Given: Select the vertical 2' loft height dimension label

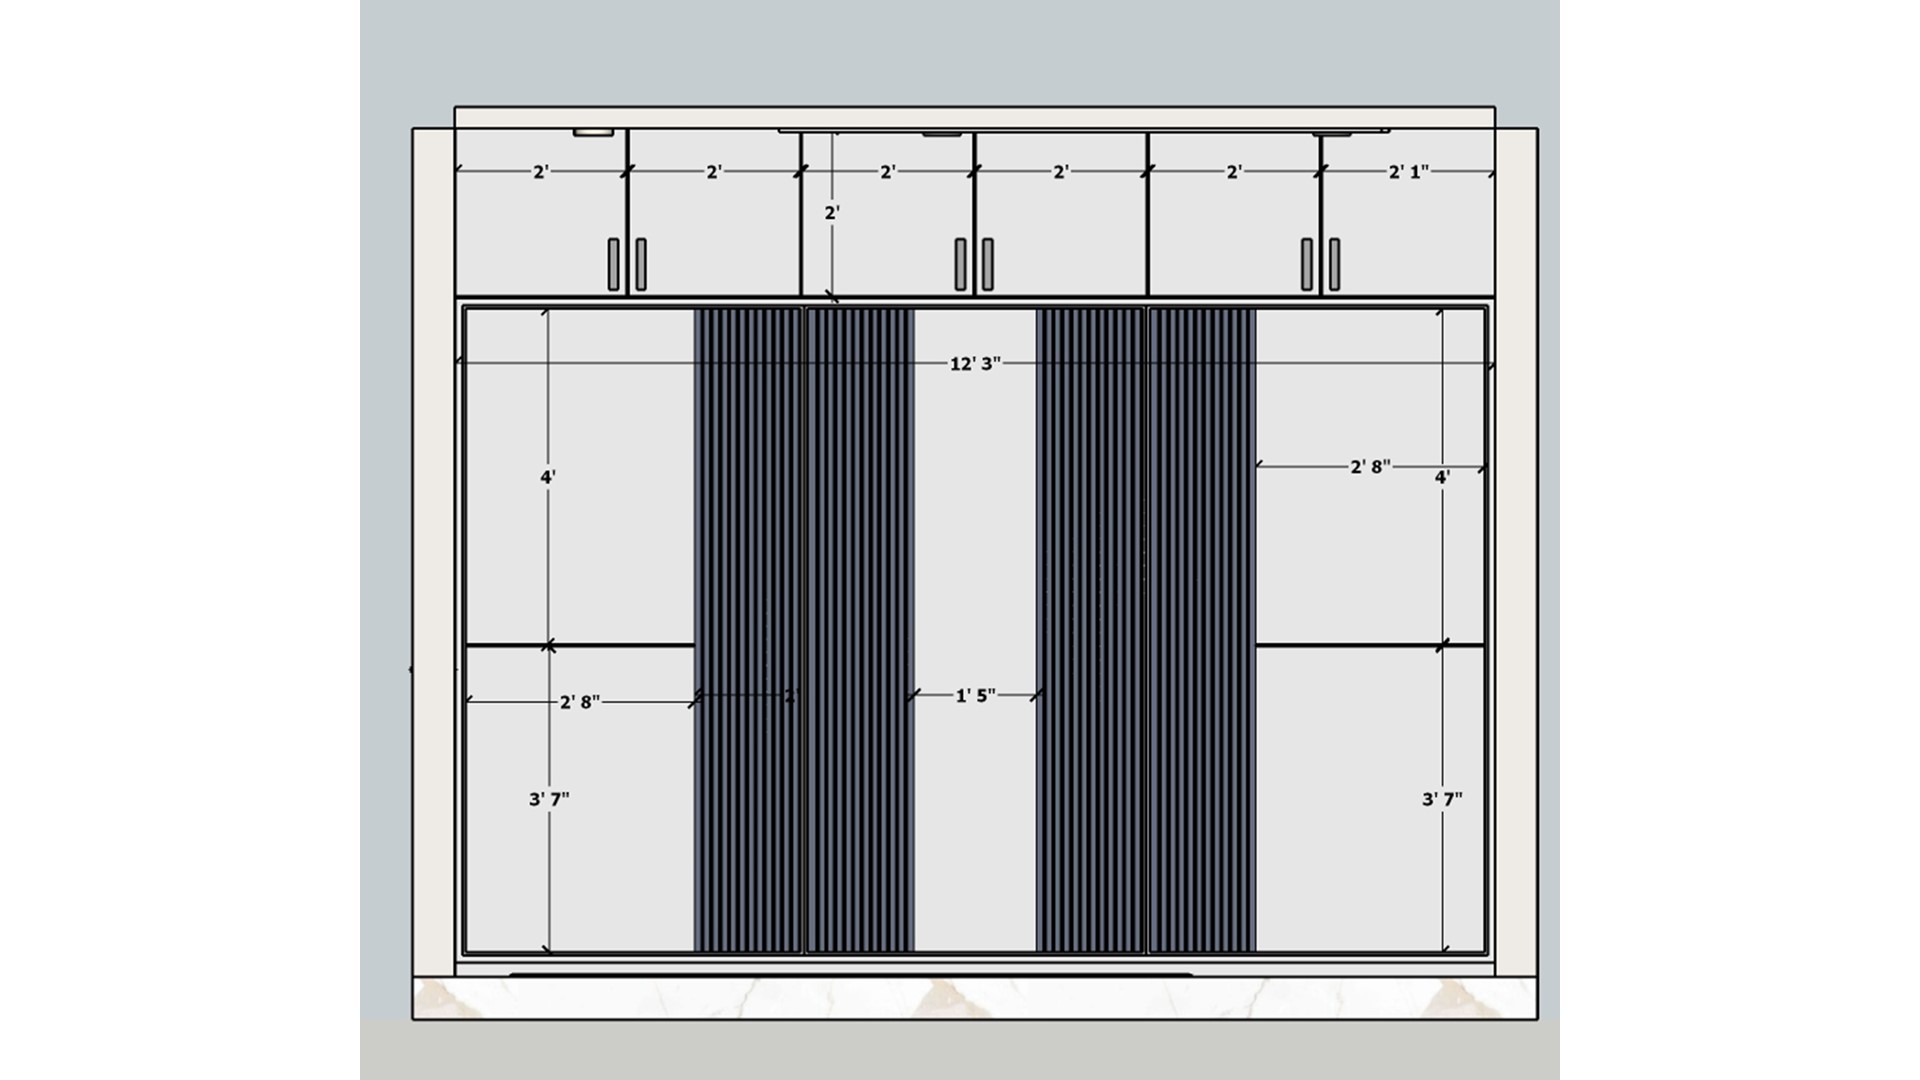Looking at the screenshot, I should (832, 213).
